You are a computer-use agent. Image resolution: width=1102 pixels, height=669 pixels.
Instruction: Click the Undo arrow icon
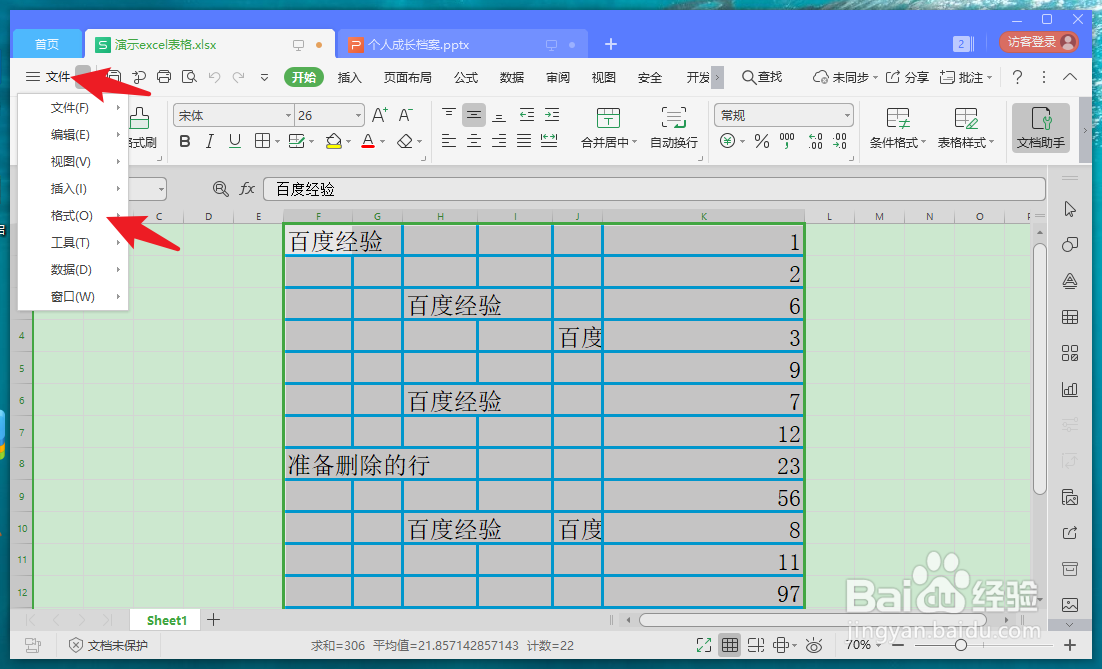tap(214, 77)
